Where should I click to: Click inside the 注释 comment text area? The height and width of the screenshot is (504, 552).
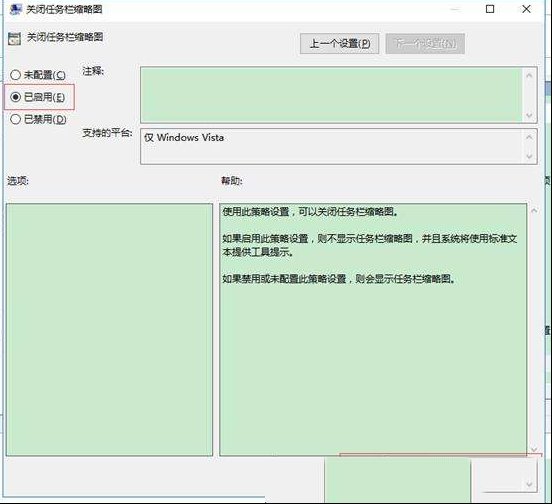pyautogui.click(x=331, y=95)
